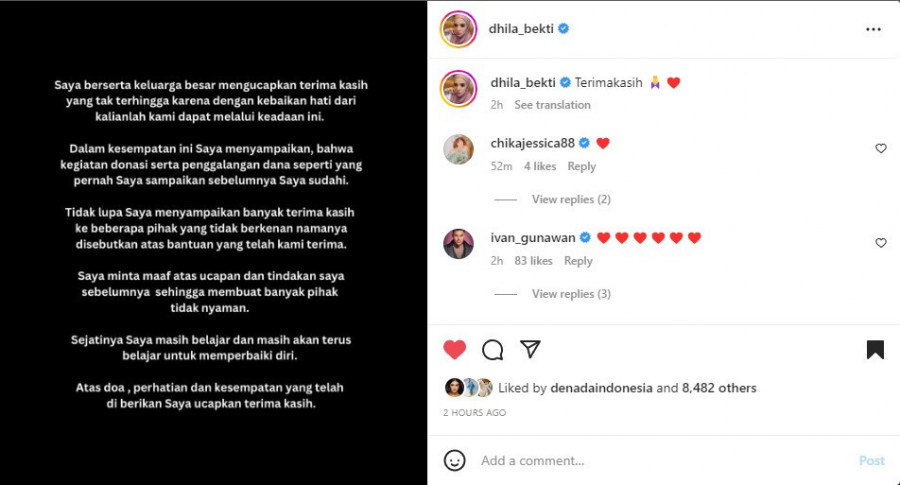The width and height of the screenshot is (900, 485).
Task: Like ivan_gunawan's comment with heart icon
Action: pos(880,243)
